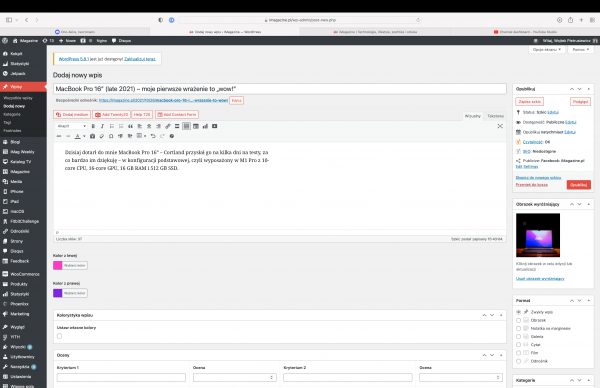Screen dimensions: 600x388
Task: Select the Zwykły wpis format radio
Action: pyautogui.click(x=518, y=312)
